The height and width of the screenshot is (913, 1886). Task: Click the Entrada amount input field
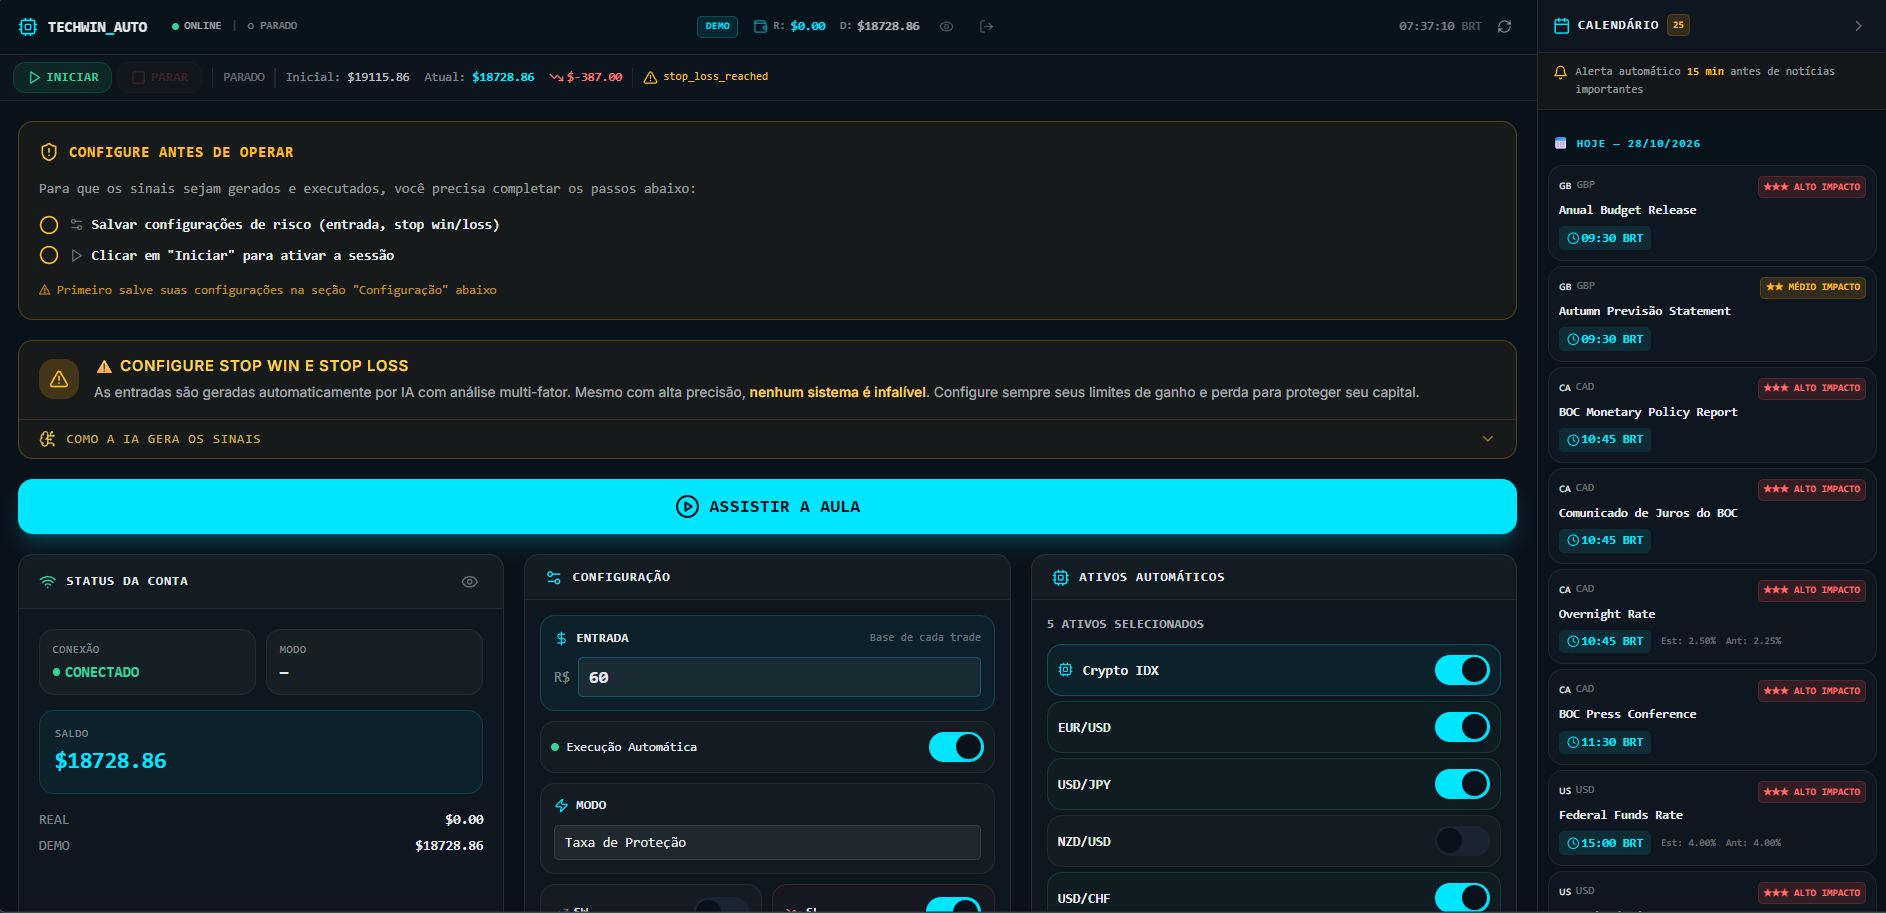coord(779,677)
